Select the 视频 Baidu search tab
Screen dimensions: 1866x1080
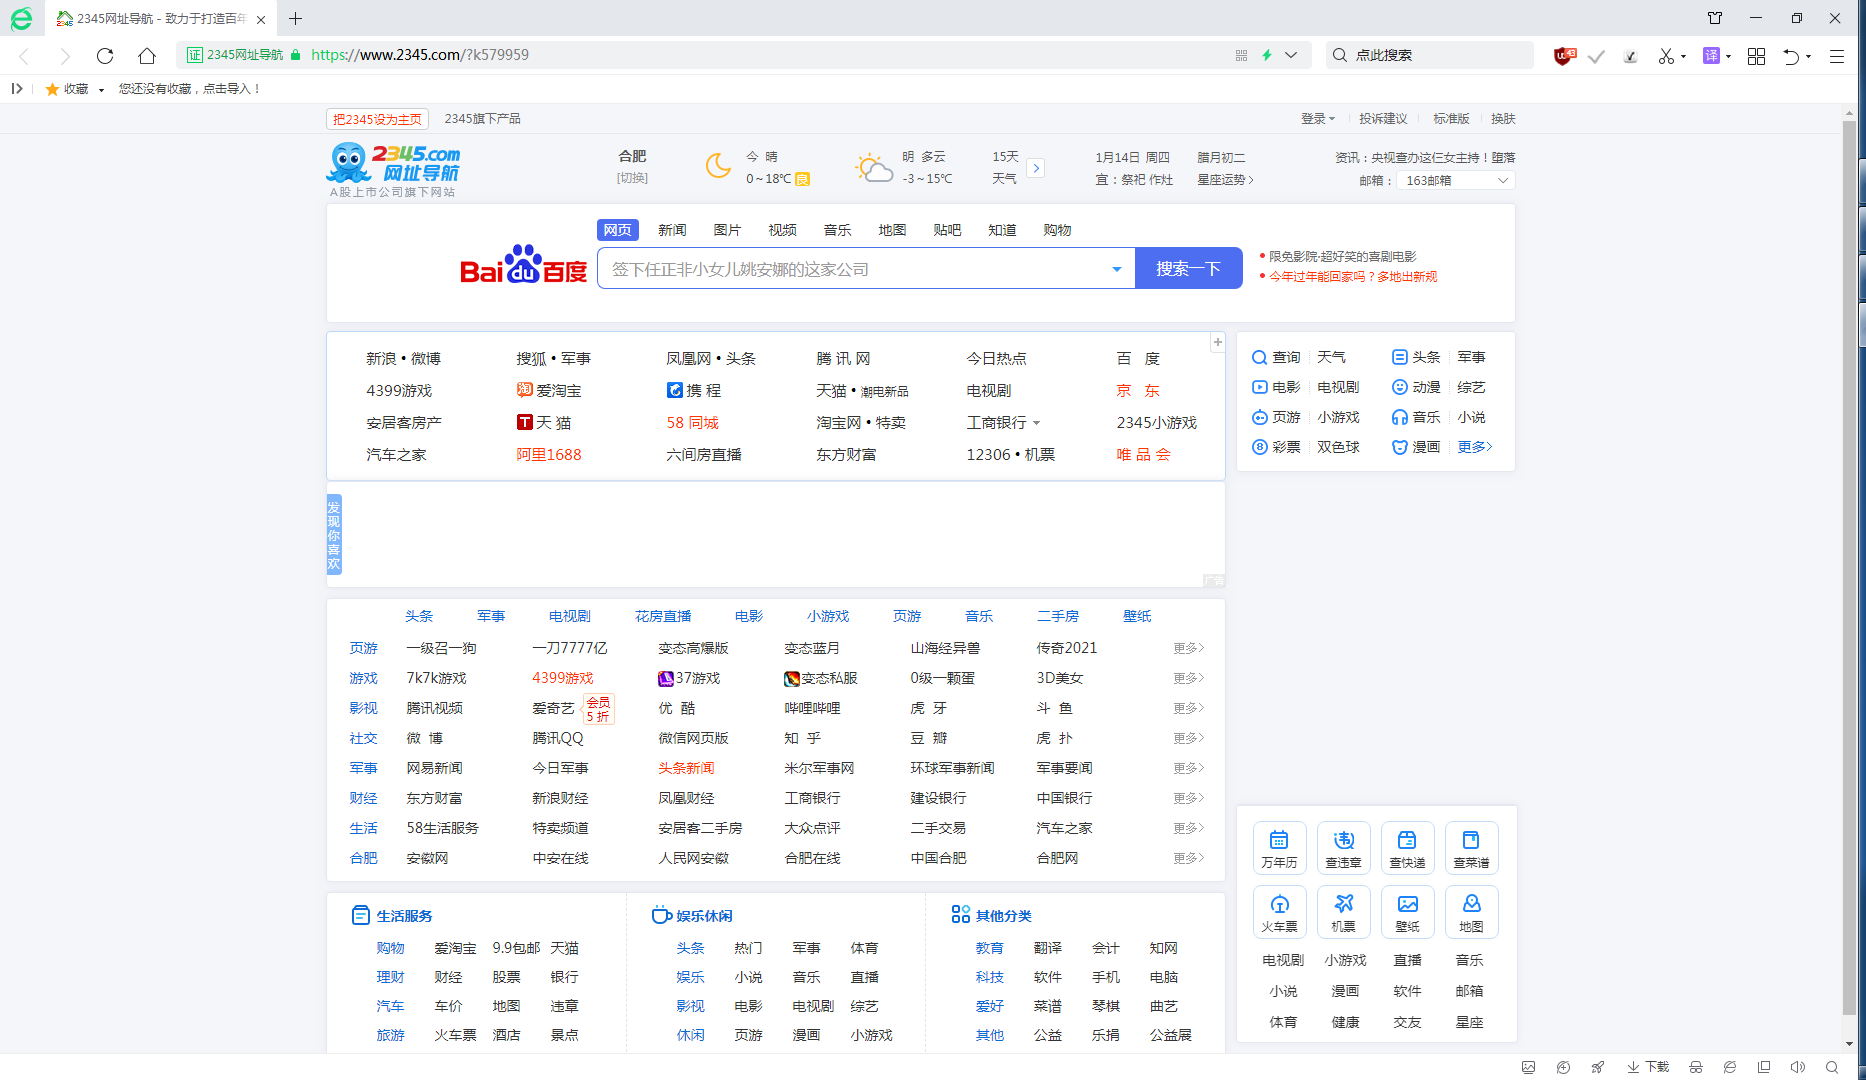(x=782, y=230)
